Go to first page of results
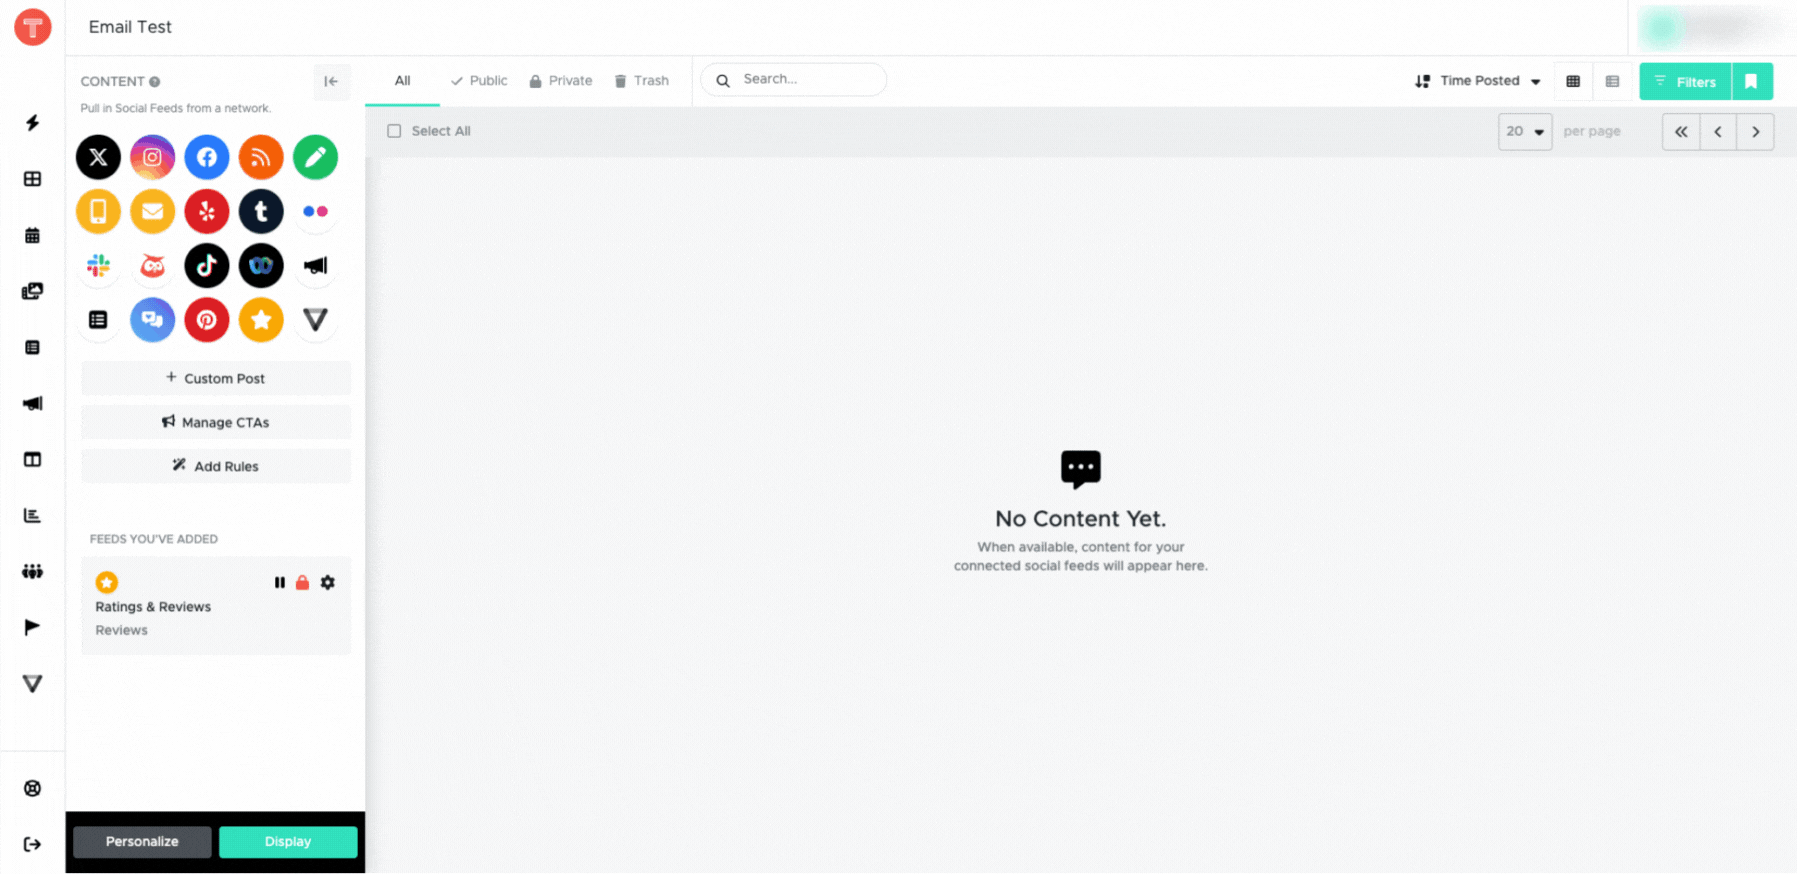The image size is (1797, 874). 1681,131
